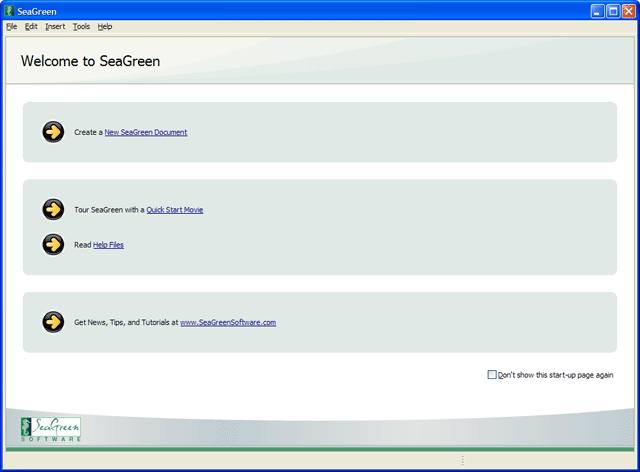Click the arrow icon beside Read Help Files
The height and width of the screenshot is (472, 640).
tap(53, 245)
